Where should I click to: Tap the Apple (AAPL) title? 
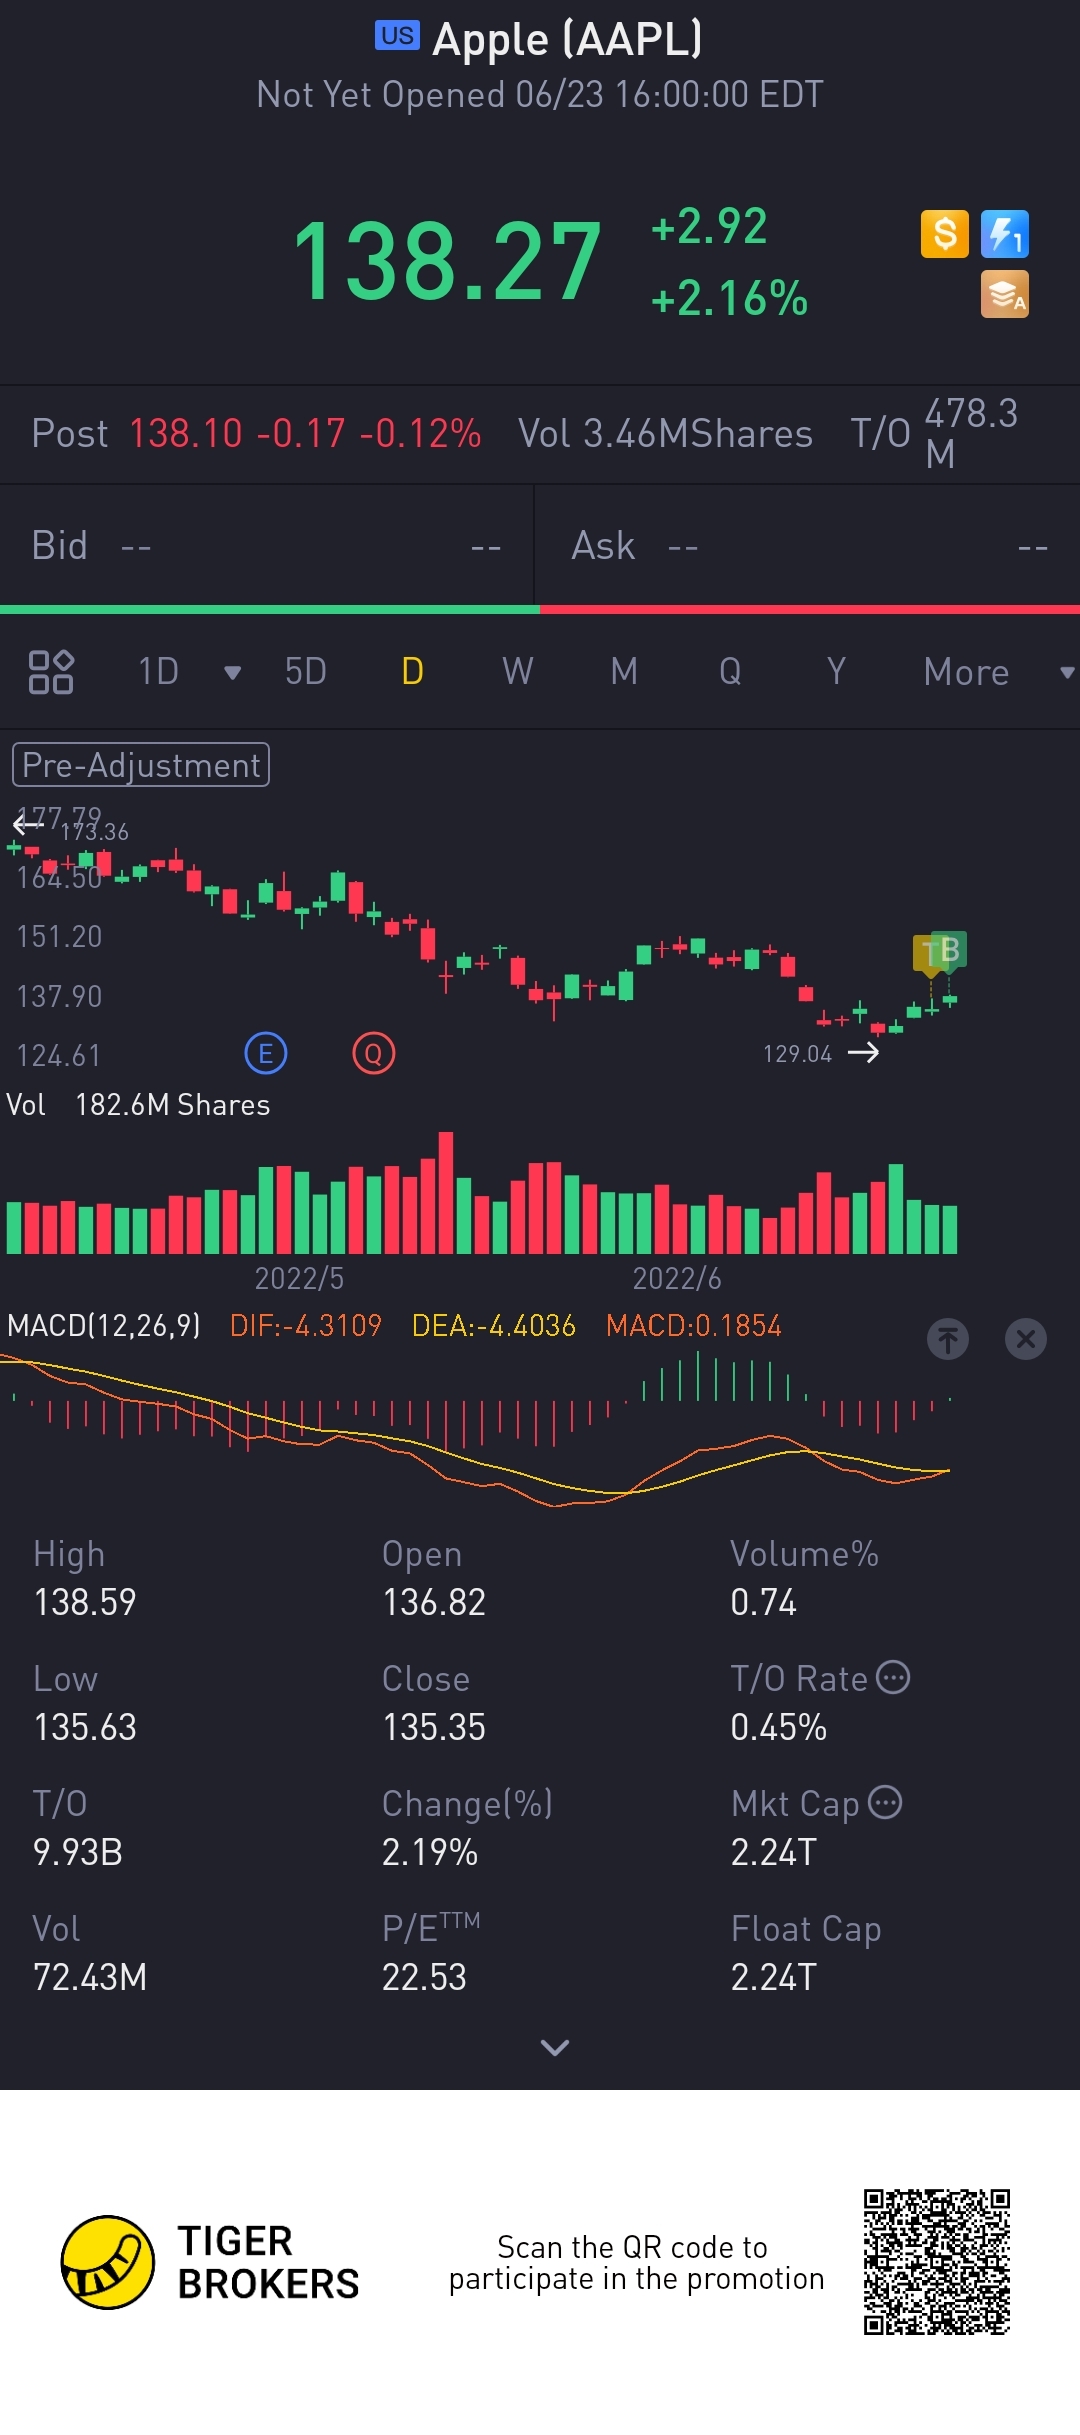tap(567, 40)
